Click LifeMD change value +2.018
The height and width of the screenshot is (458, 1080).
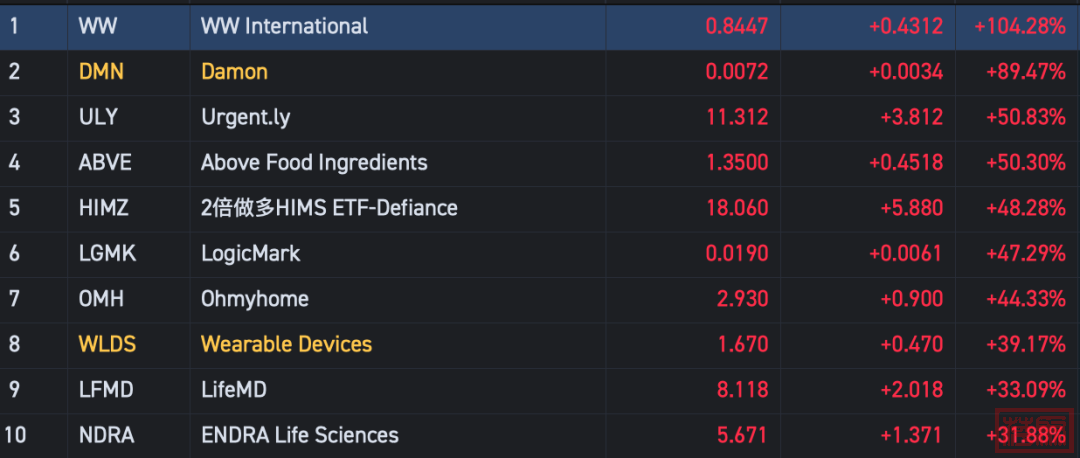911,390
